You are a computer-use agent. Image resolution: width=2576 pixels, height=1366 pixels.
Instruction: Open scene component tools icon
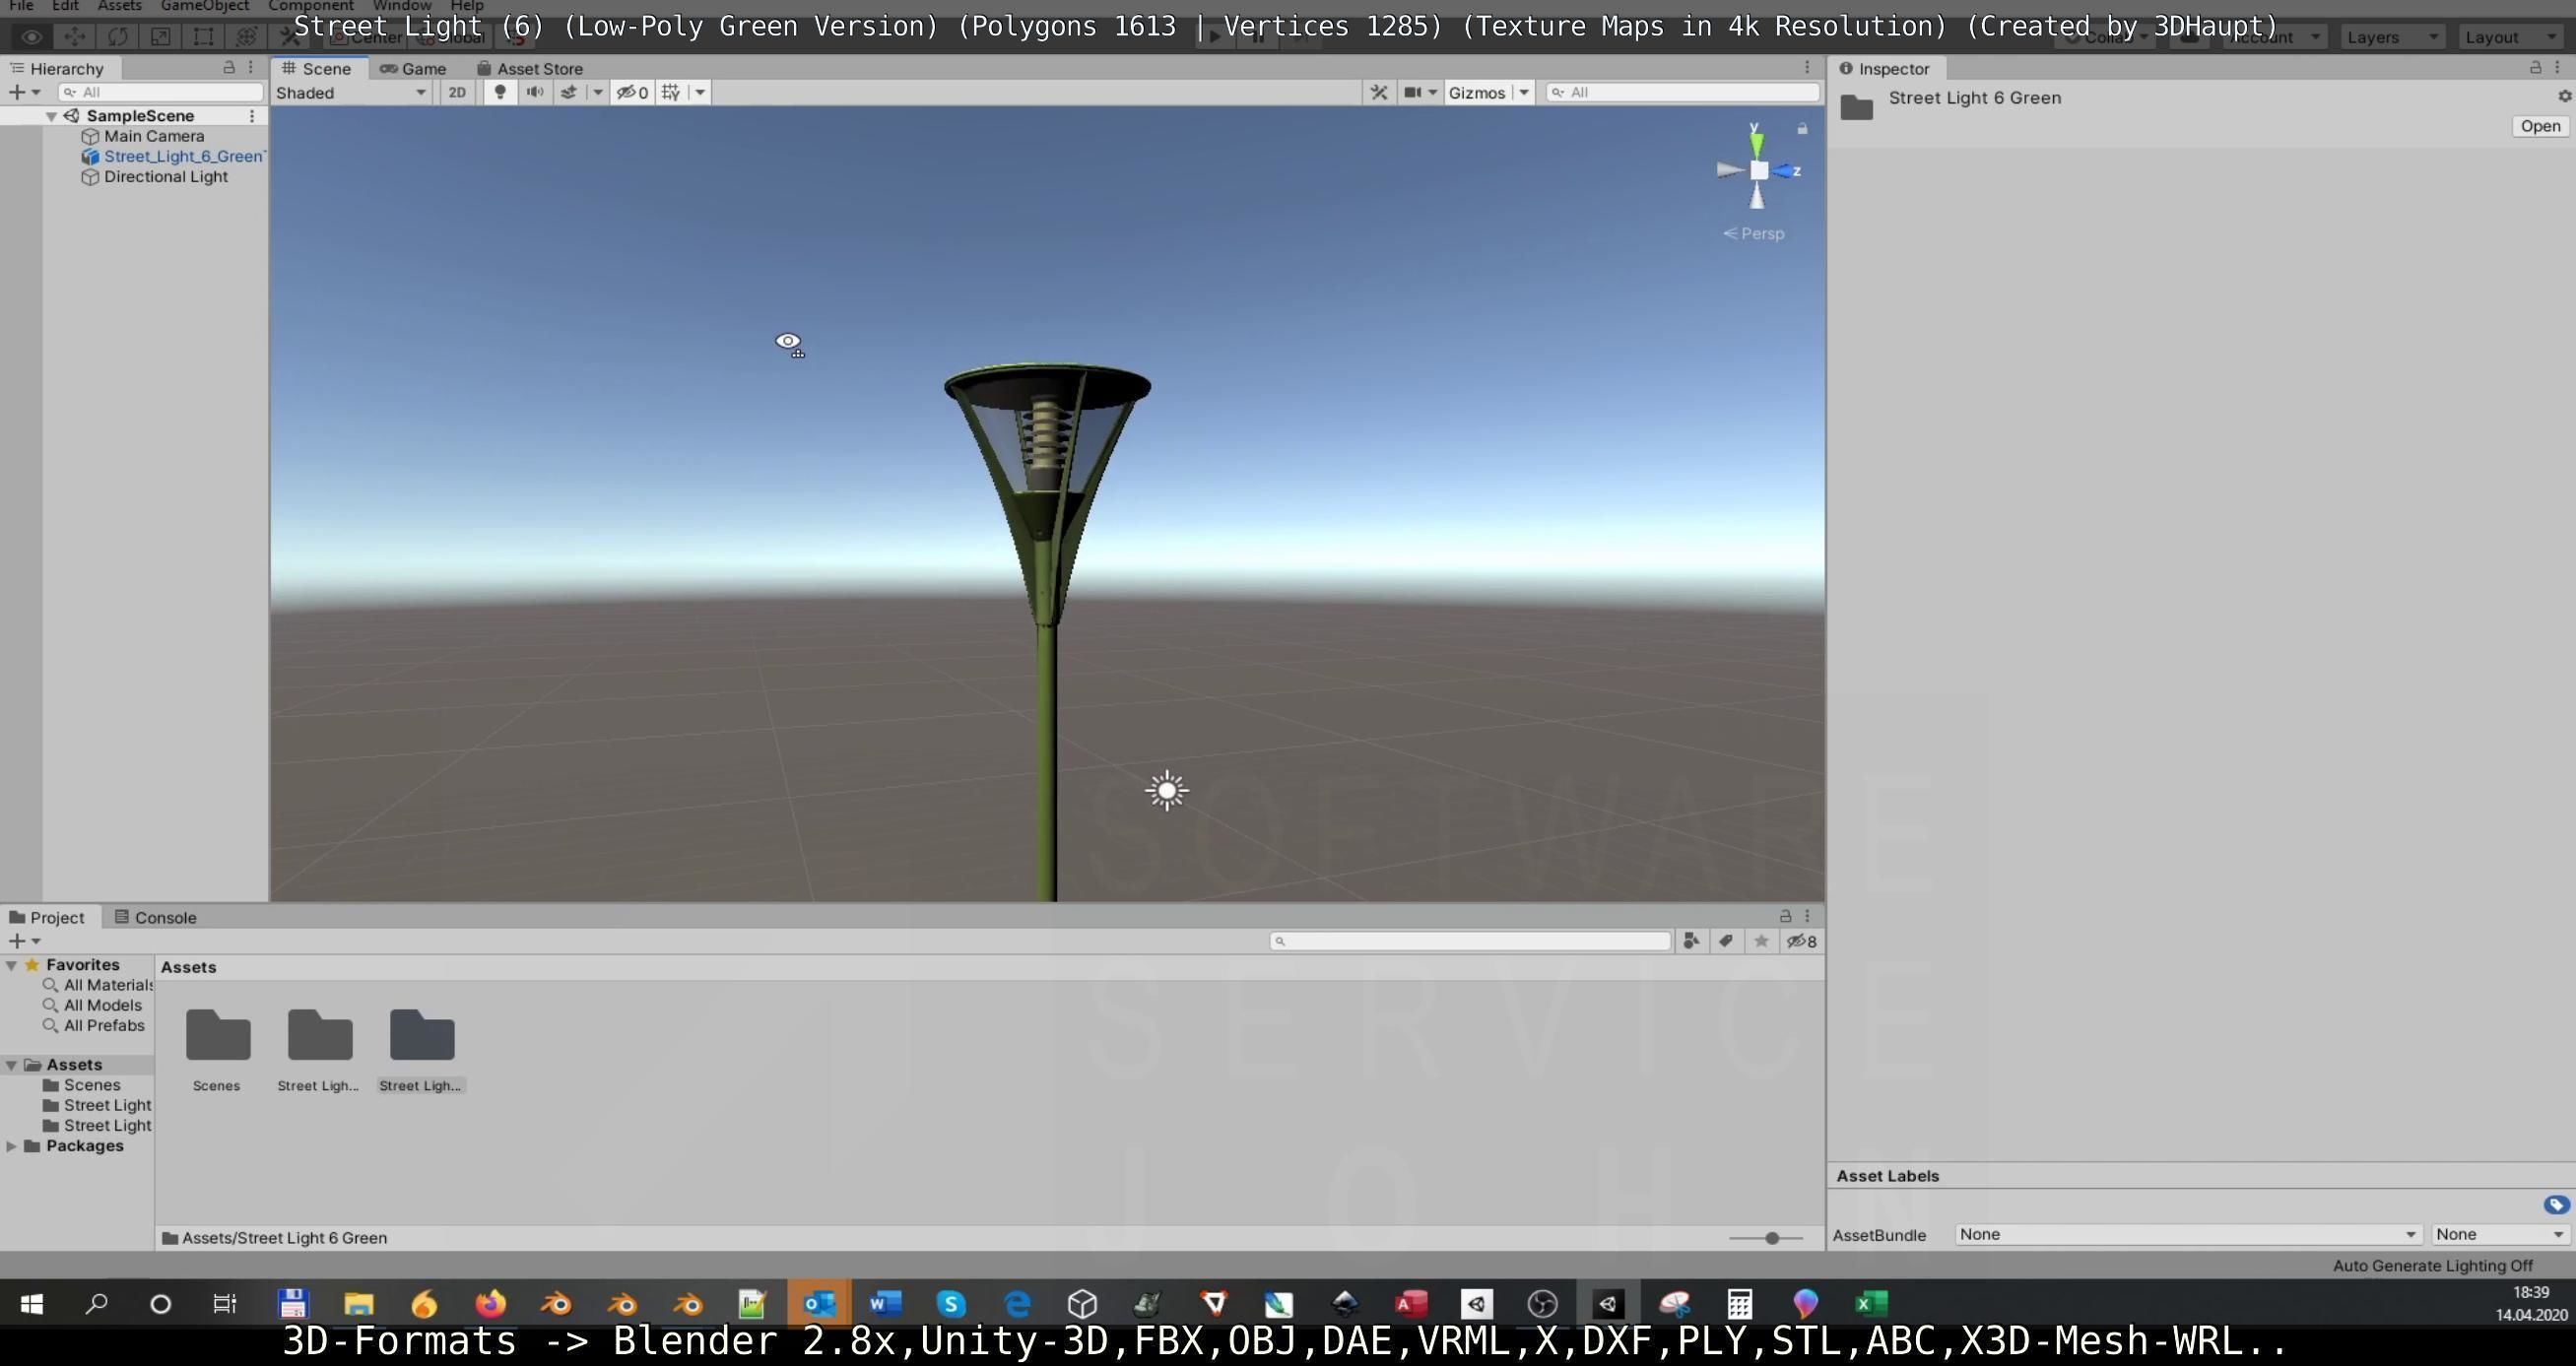pyautogui.click(x=1379, y=92)
